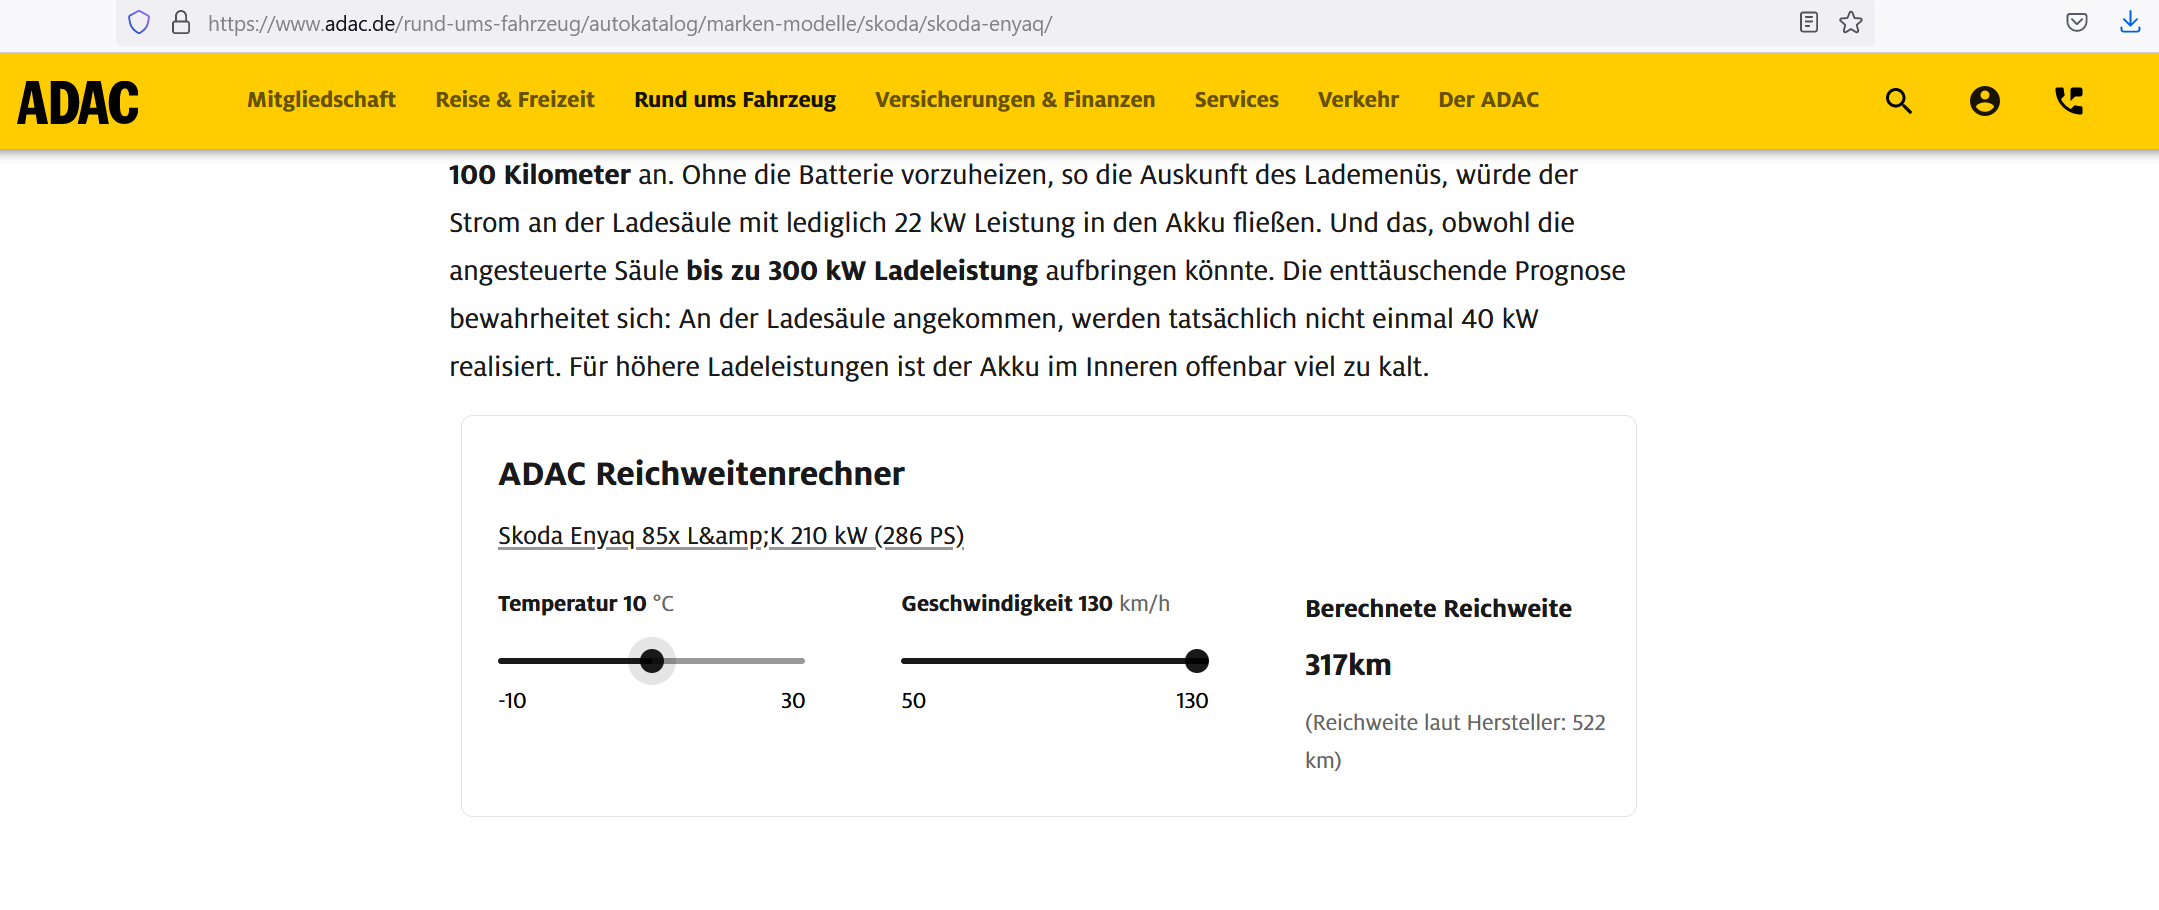Click the 50 minimum speed label
The height and width of the screenshot is (910, 2159).
913,701
